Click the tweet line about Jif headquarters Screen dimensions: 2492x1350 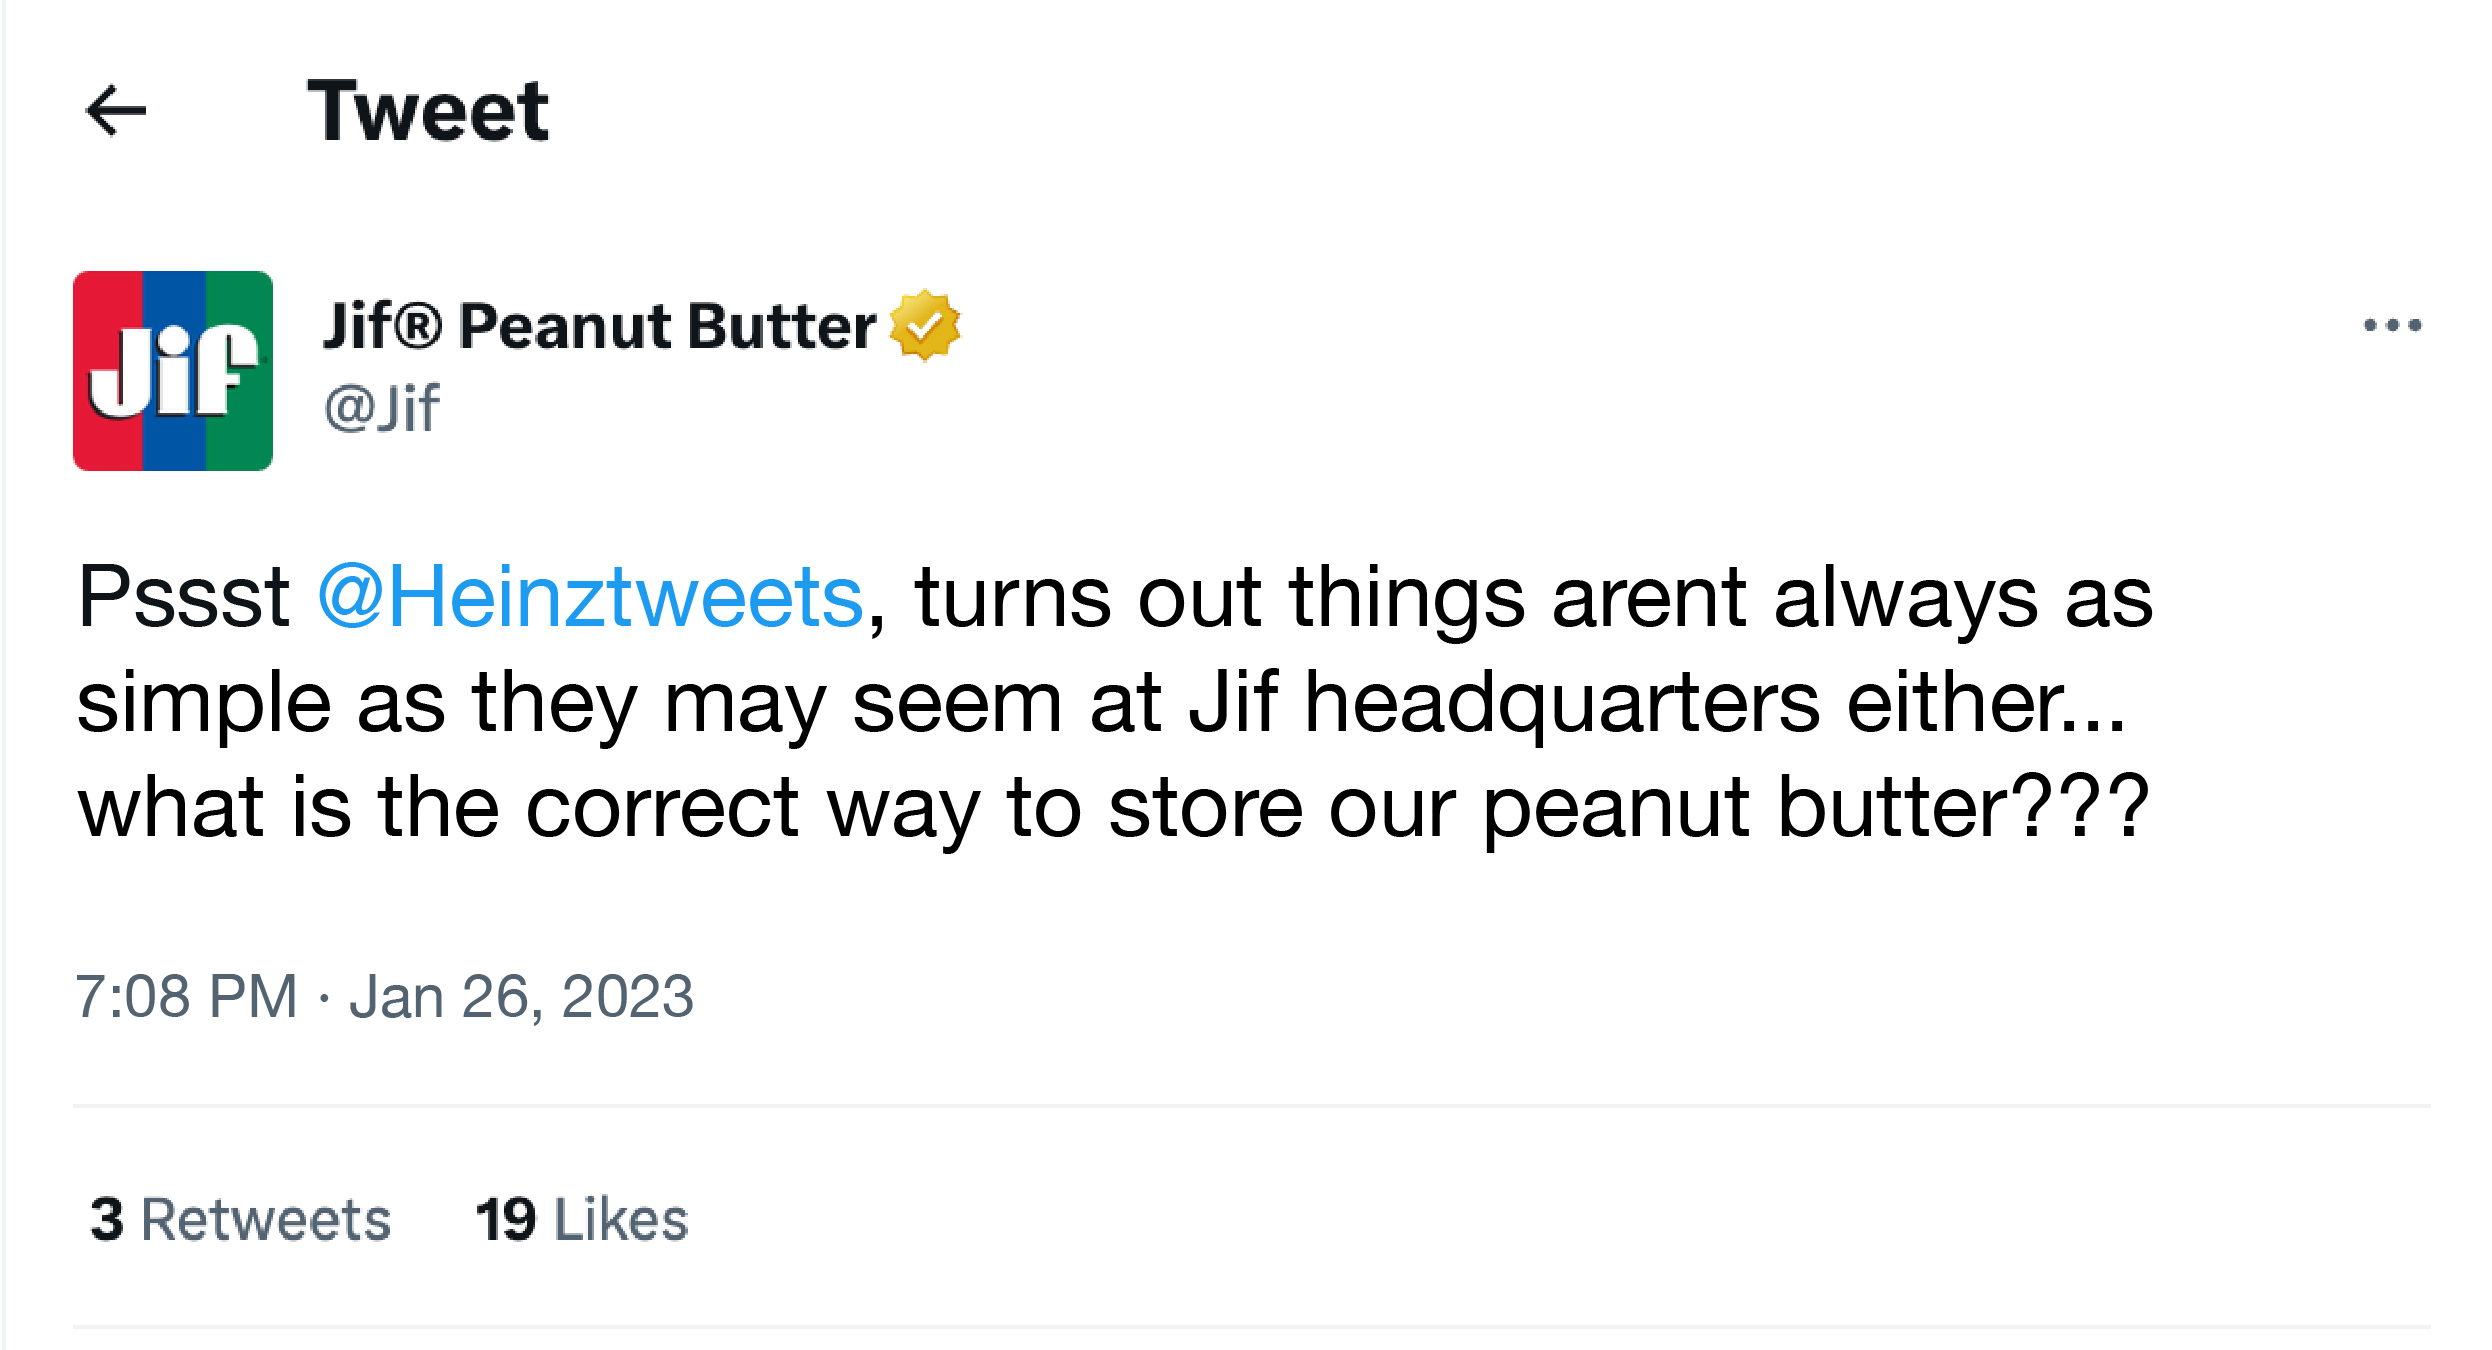tap(1100, 703)
